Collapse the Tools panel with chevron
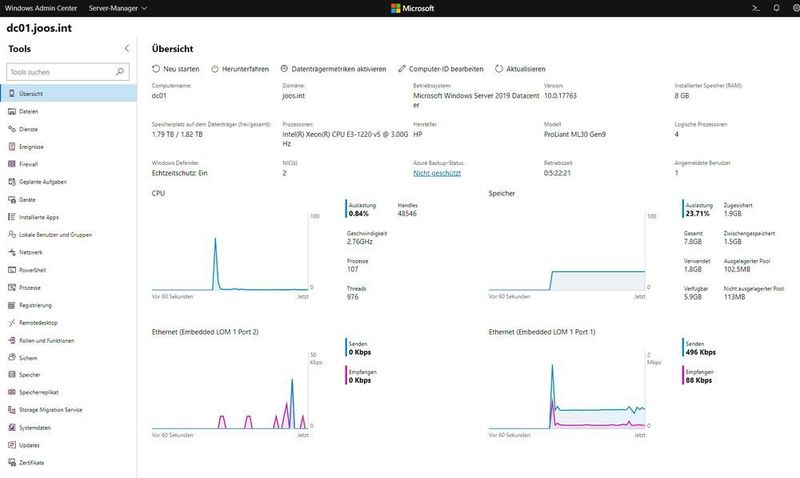This screenshot has width=800, height=478. [127, 48]
